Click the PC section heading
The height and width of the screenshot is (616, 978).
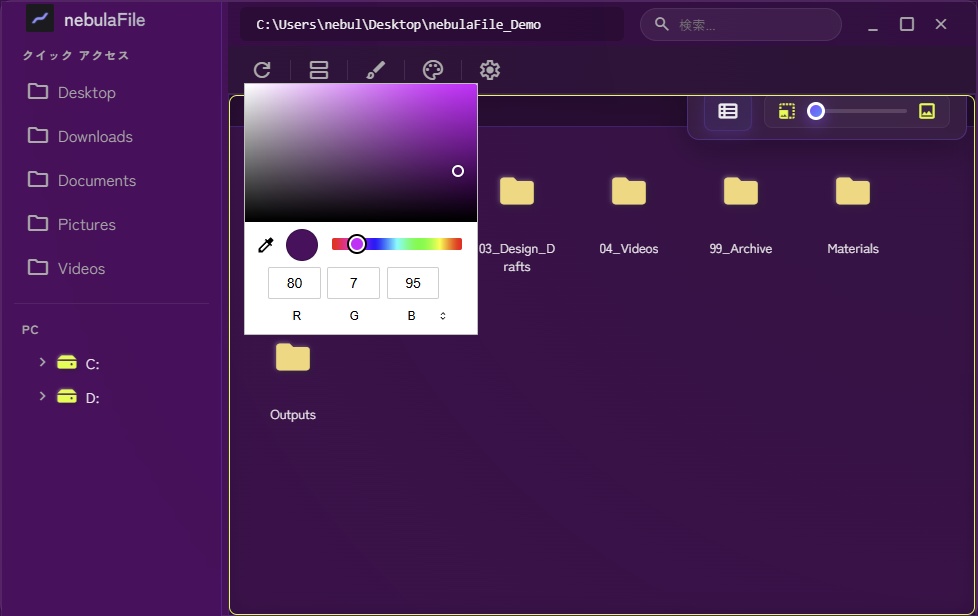point(30,330)
